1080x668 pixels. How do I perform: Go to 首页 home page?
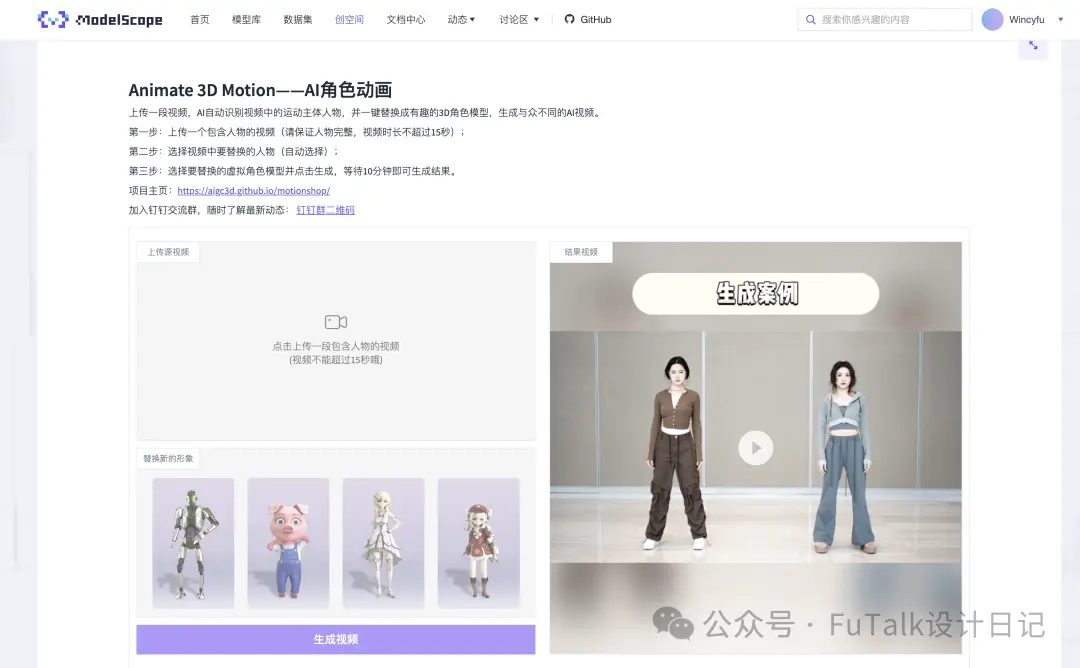coord(200,19)
